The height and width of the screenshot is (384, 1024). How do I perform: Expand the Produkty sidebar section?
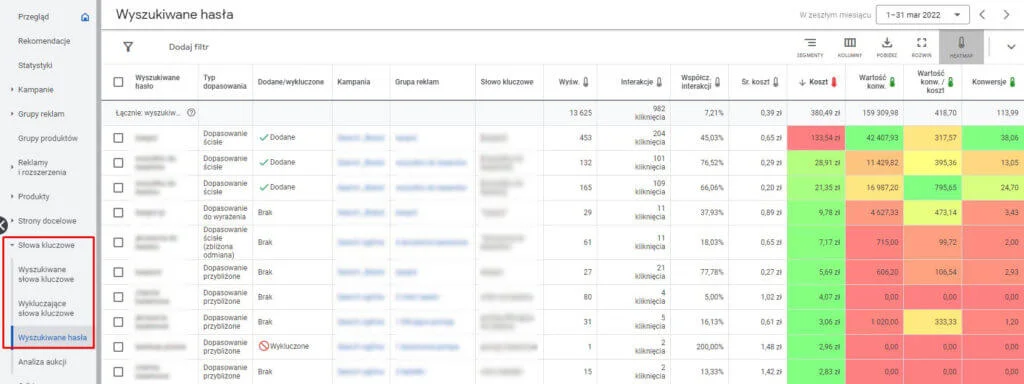pos(12,197)
